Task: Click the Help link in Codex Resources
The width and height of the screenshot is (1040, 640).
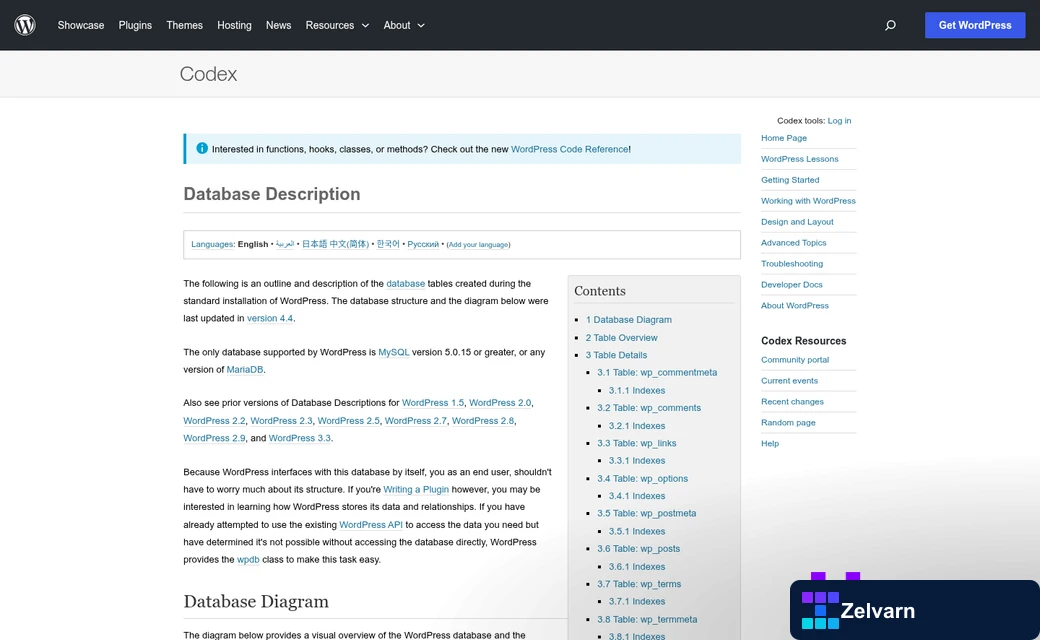Action: point(770,444)
